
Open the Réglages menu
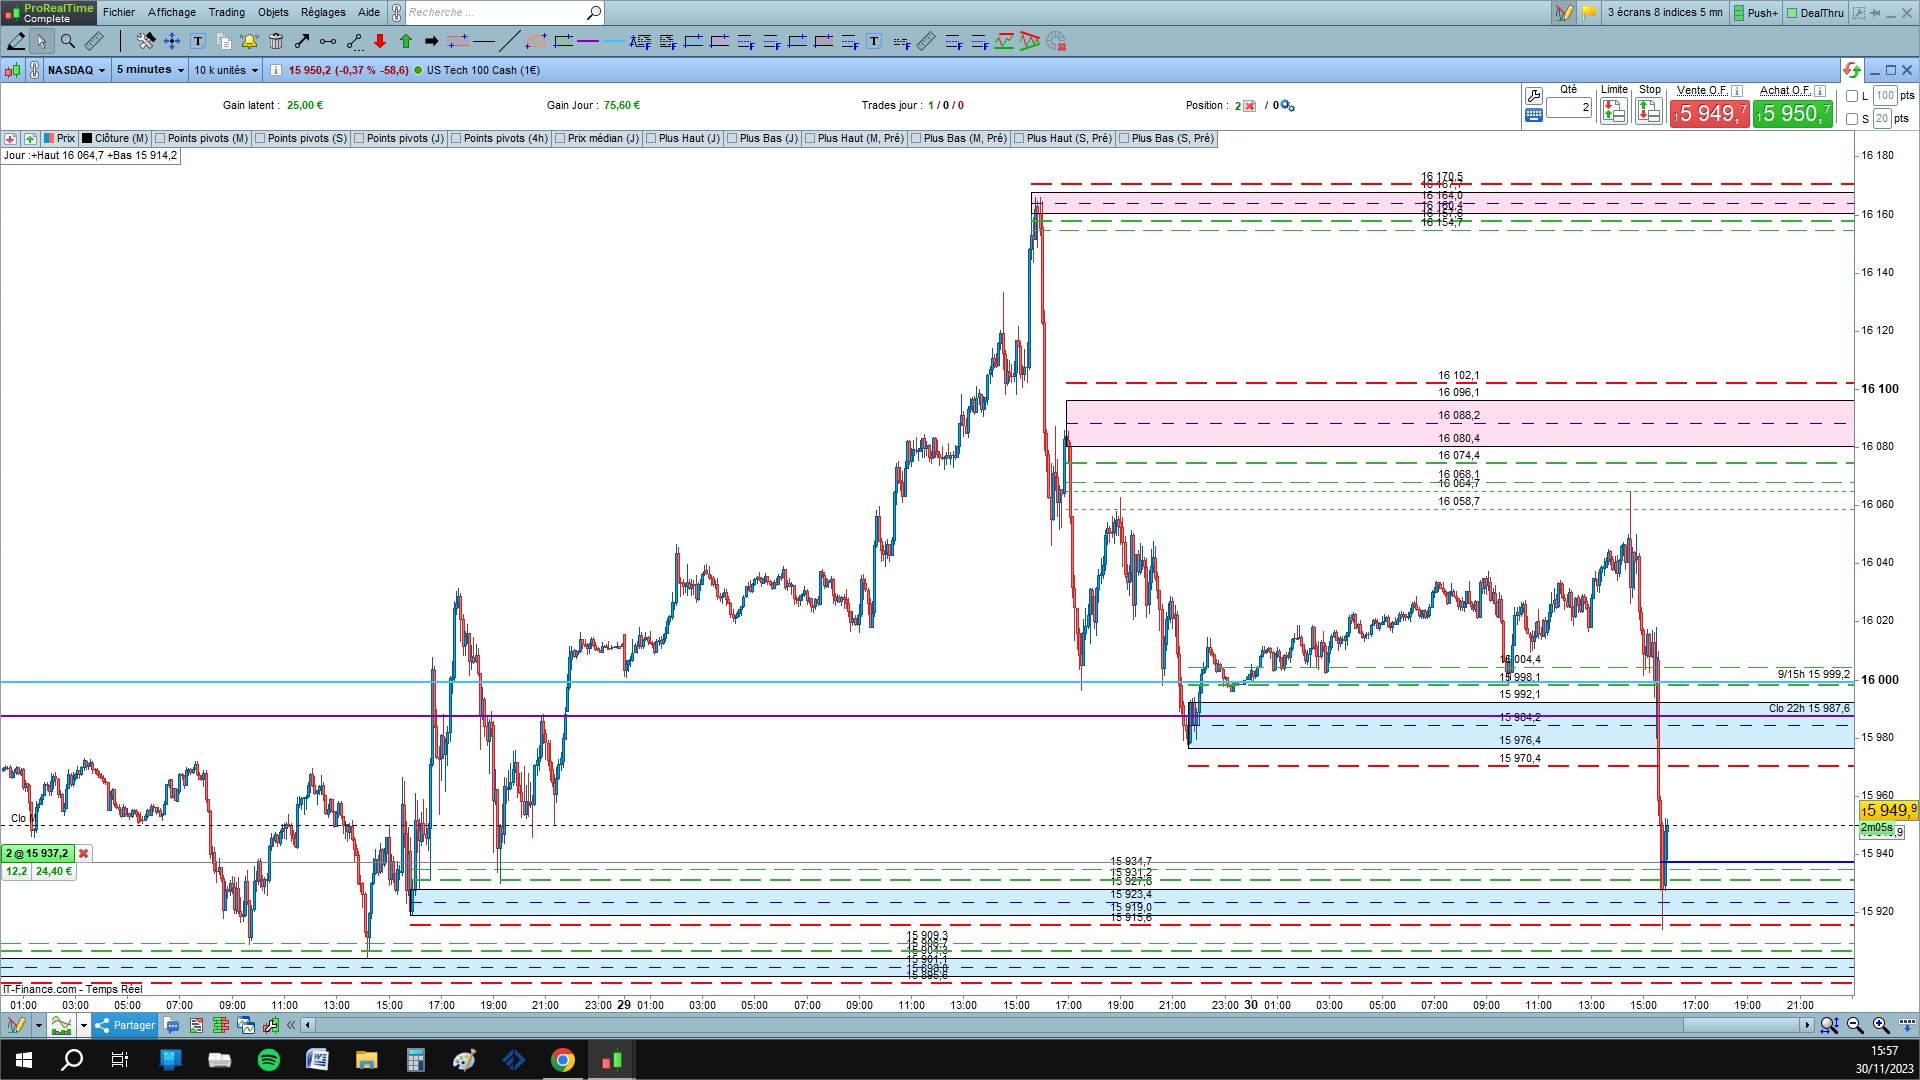pos(323,12)
